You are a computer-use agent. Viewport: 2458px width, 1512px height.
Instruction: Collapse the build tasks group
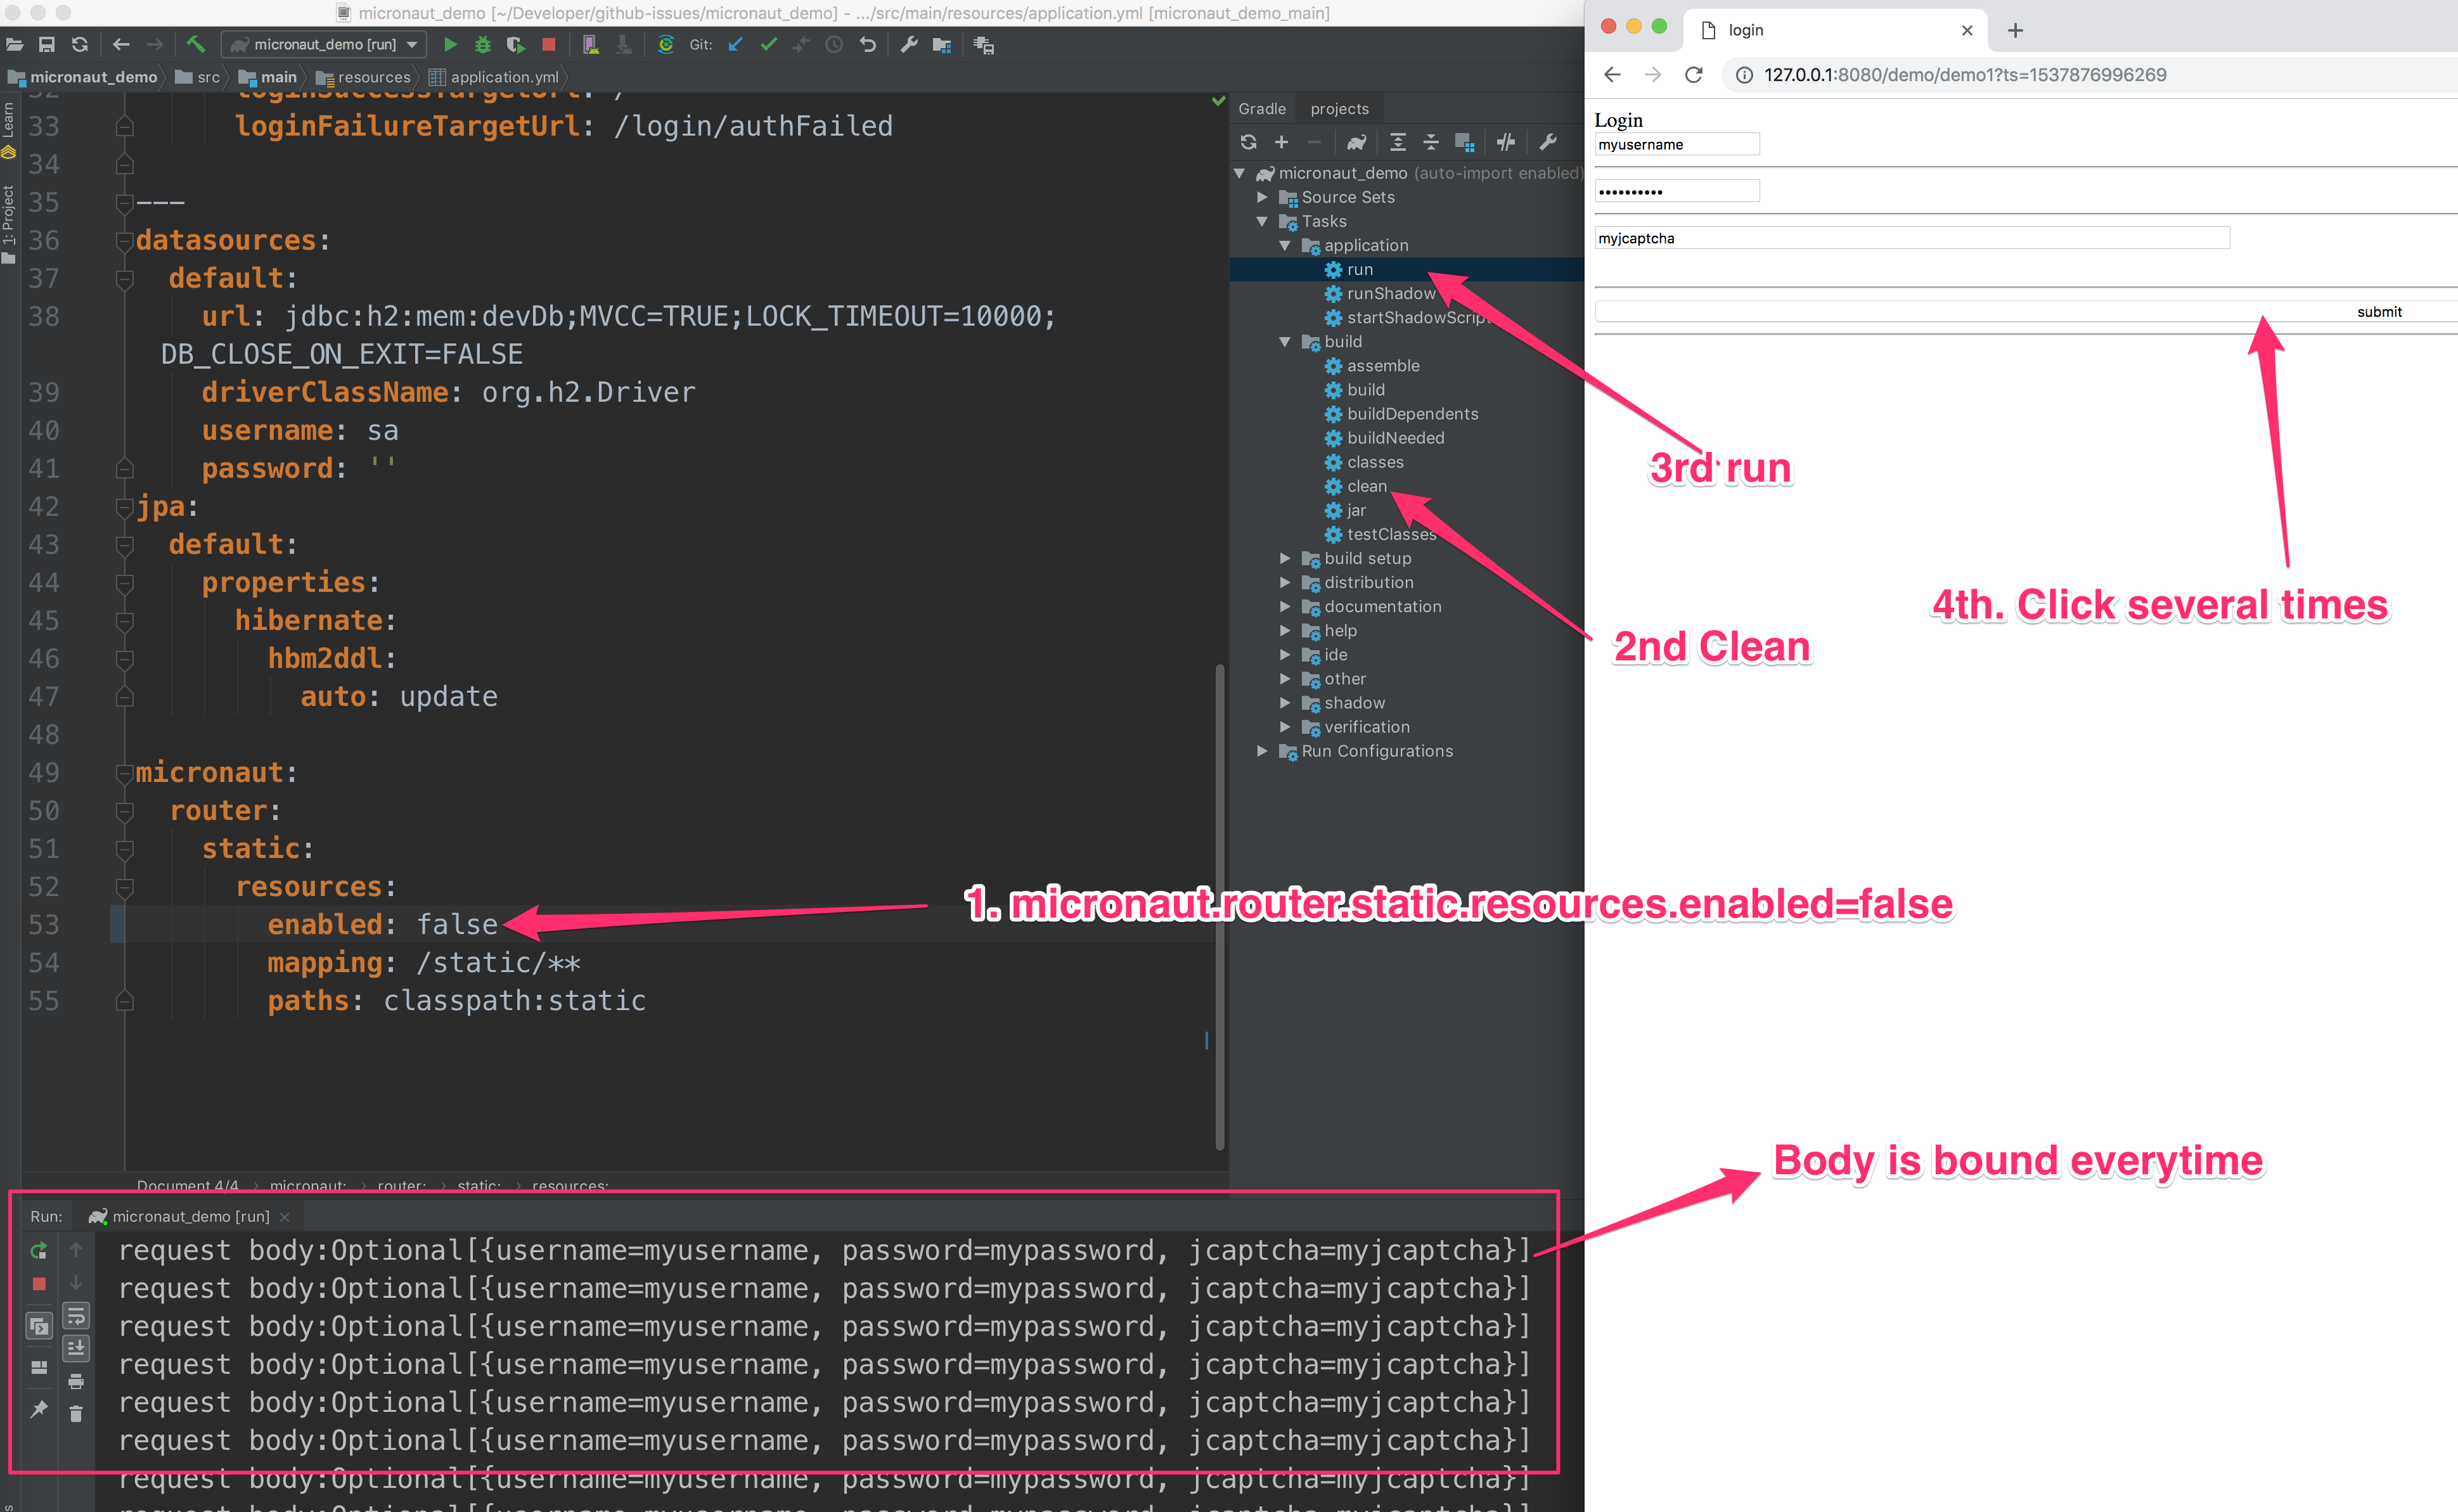point(1286,341)
